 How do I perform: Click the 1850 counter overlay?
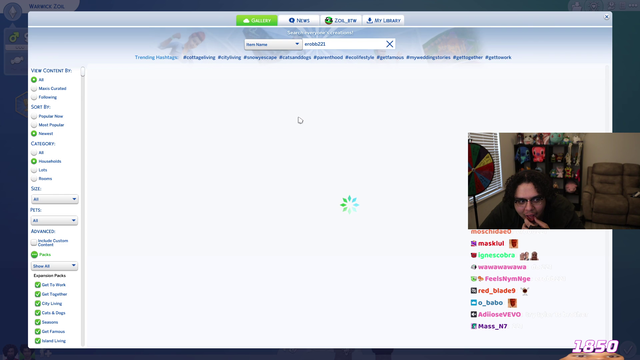(595, 347)
